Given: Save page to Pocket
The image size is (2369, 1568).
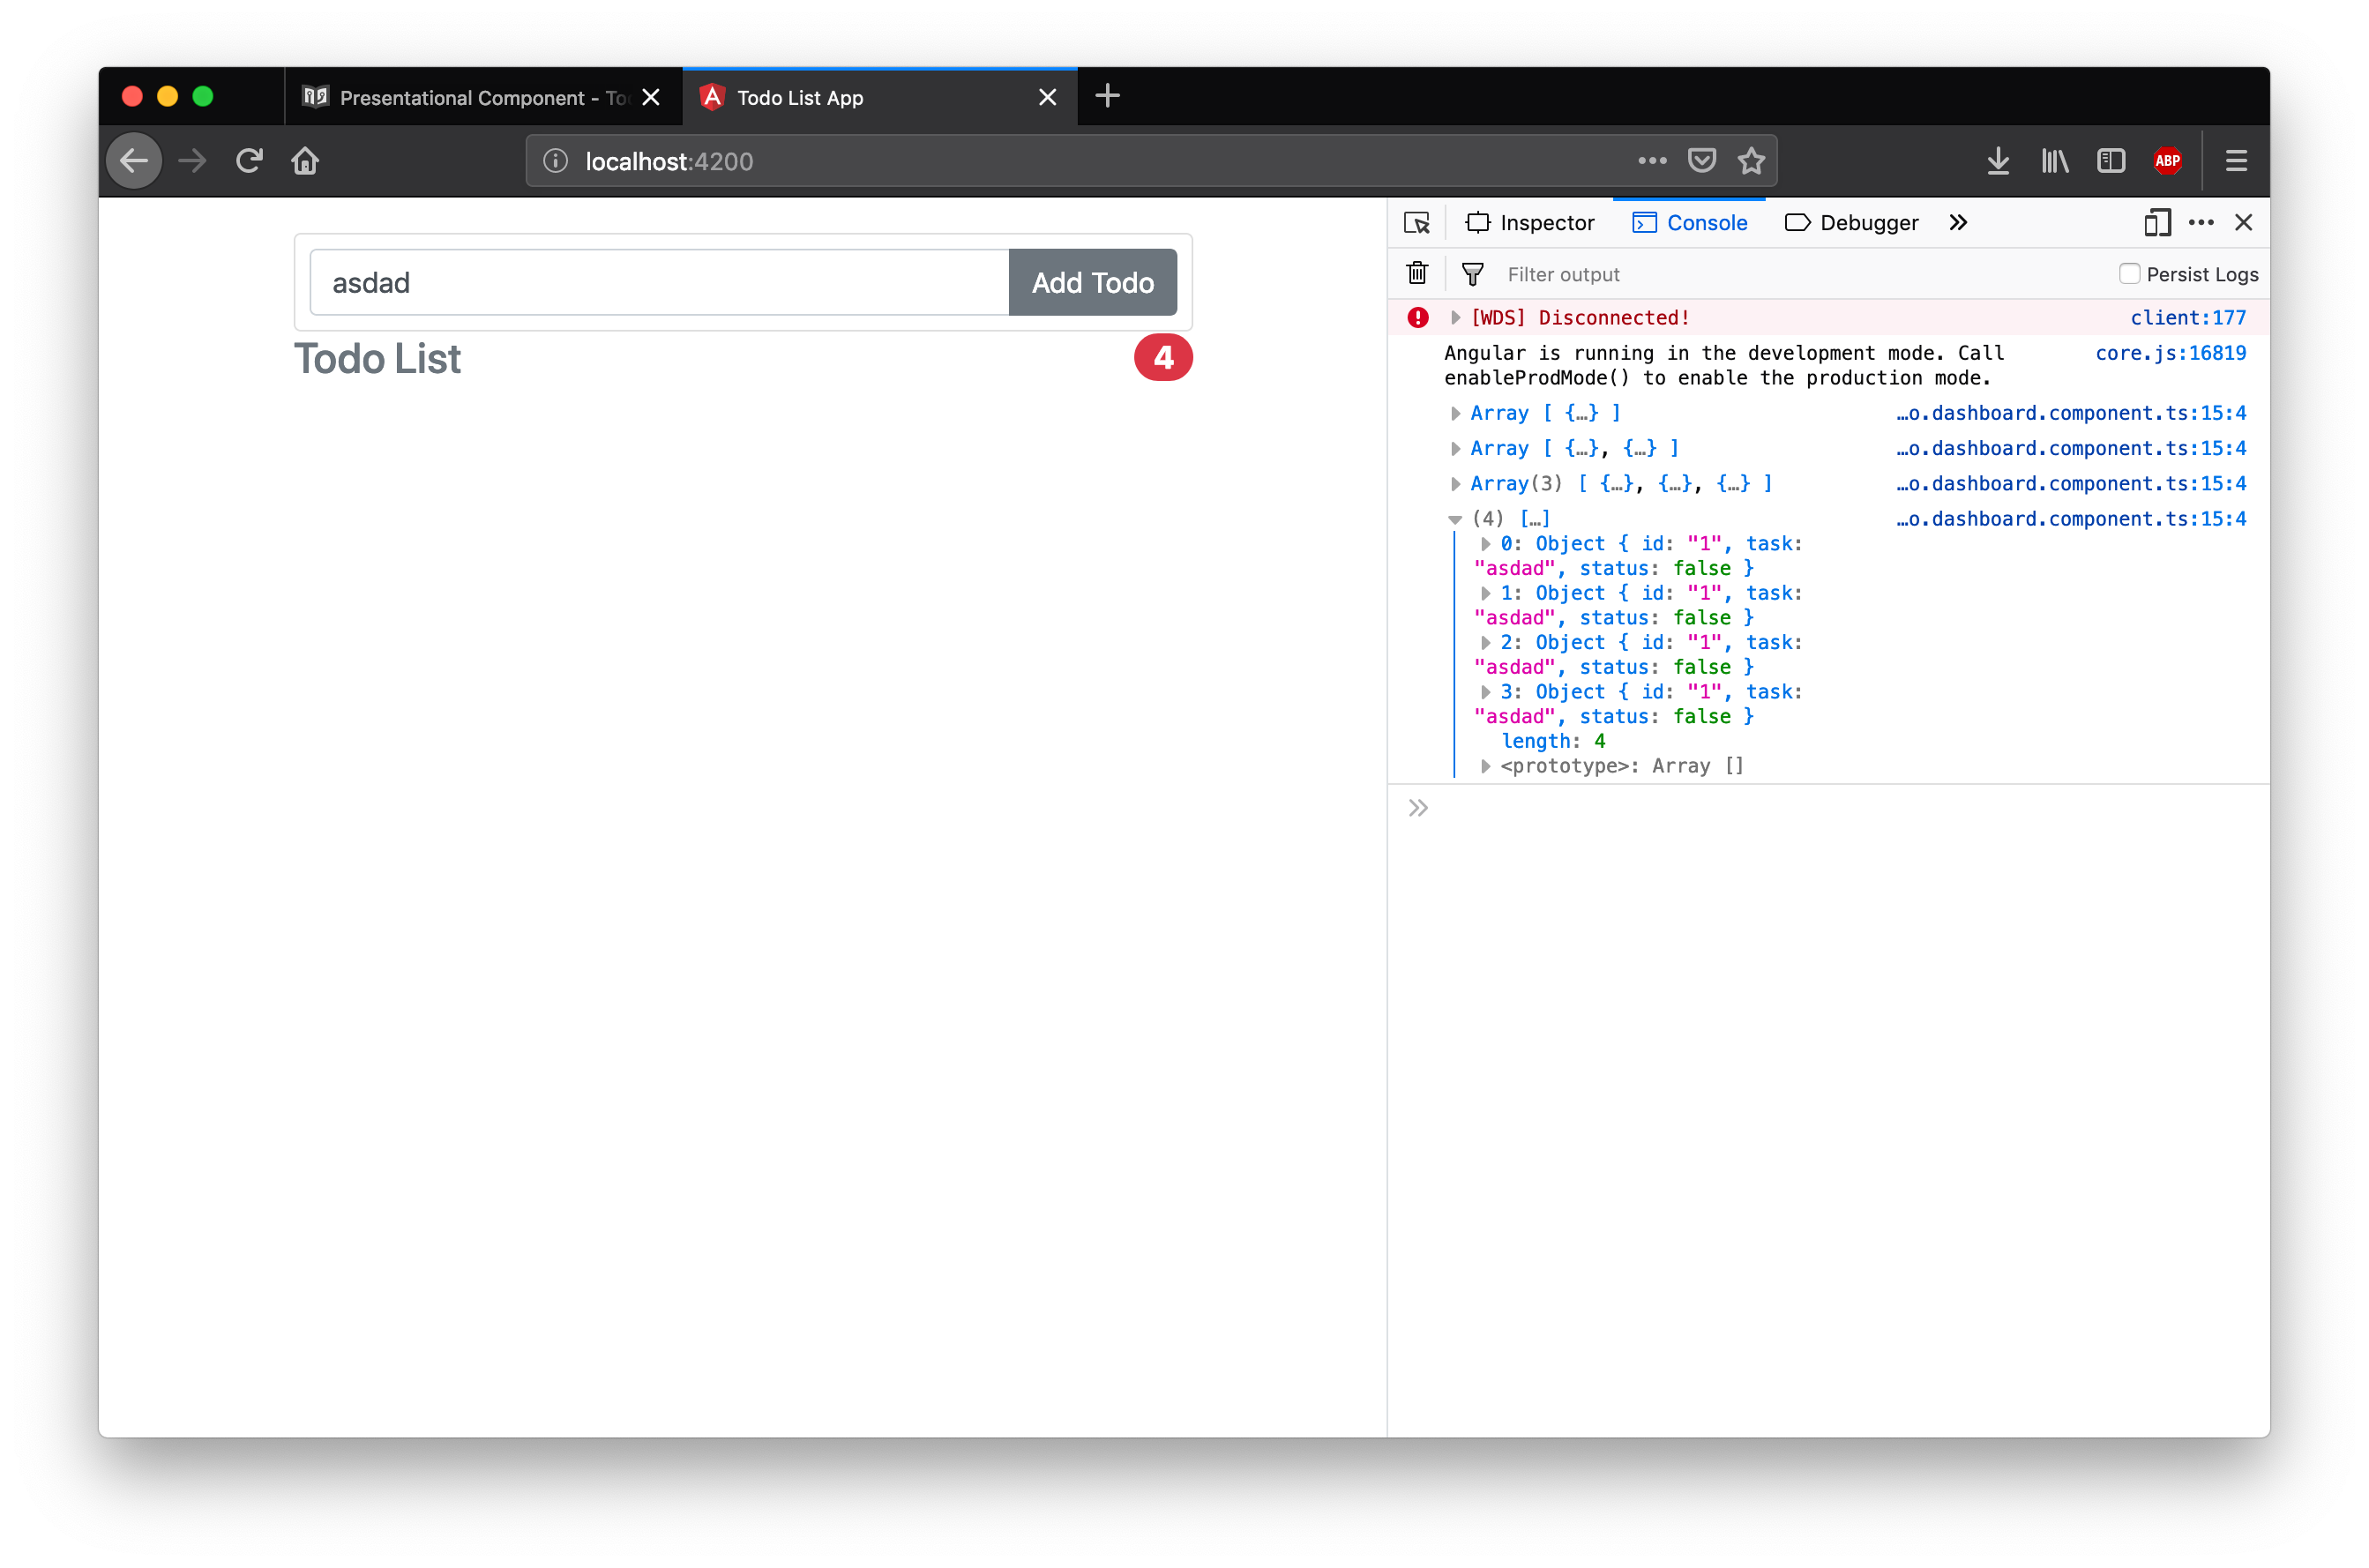Looking at the screenshot, I should click(x=1702, y=161).
